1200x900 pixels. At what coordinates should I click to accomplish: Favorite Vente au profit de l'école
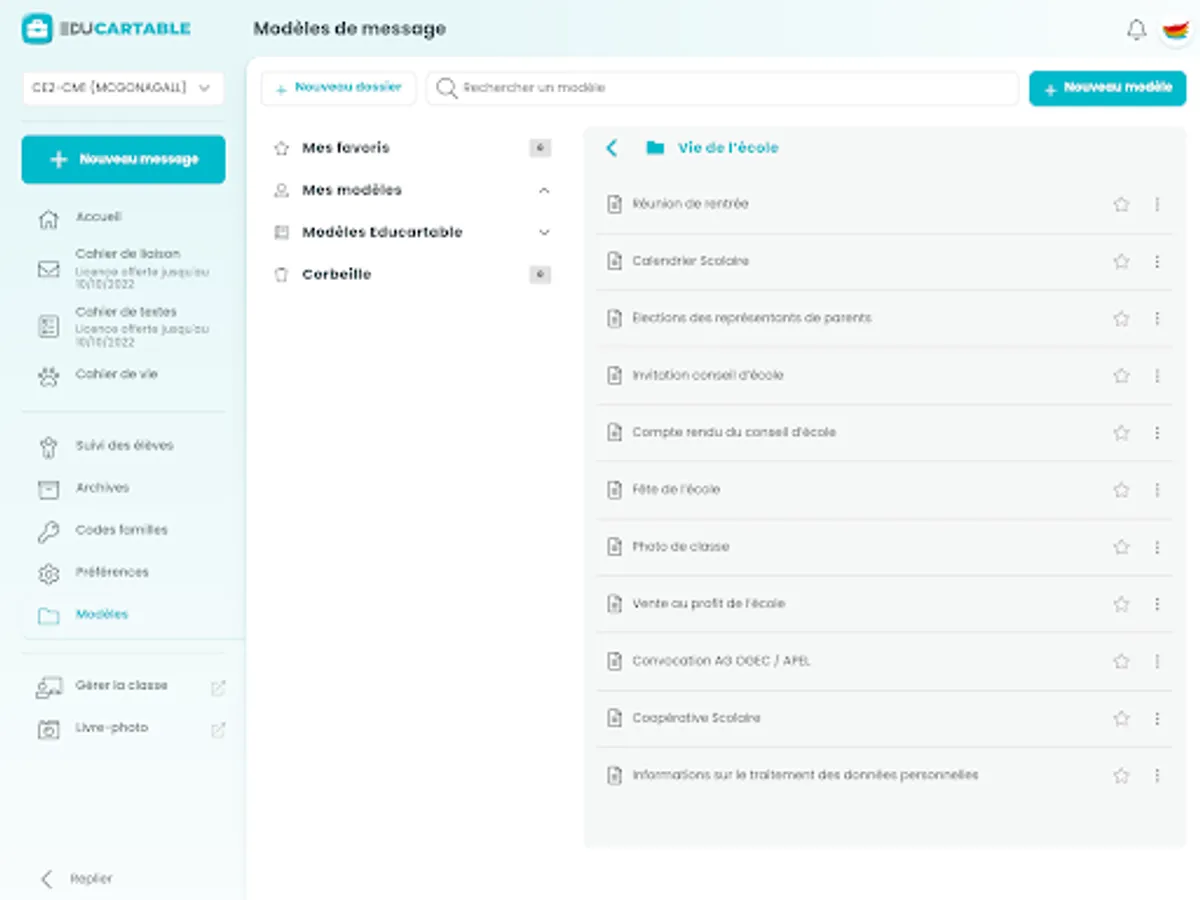(1121, 604)
